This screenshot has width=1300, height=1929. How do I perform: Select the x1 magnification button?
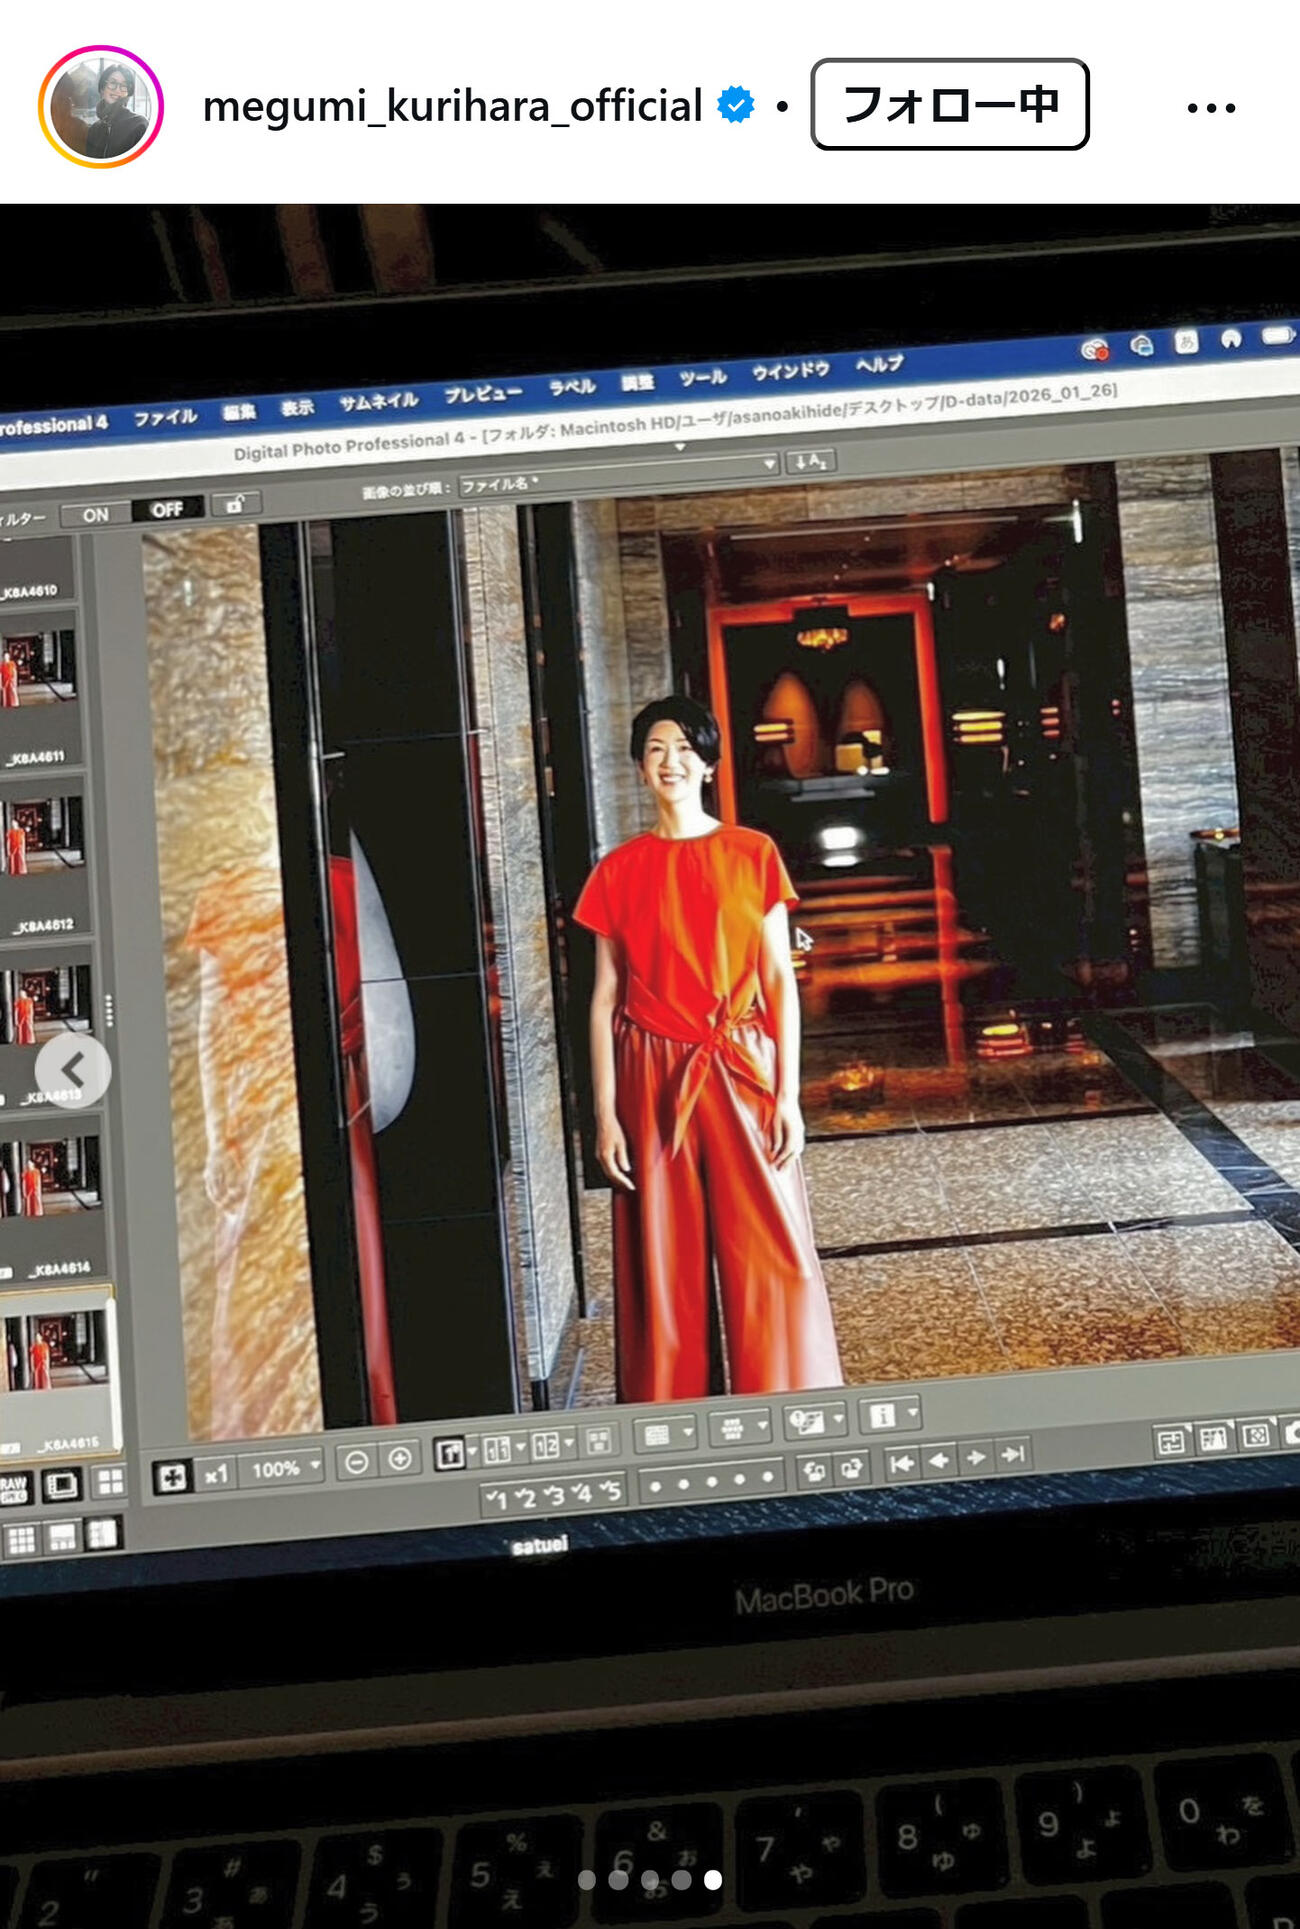coord(216,1473)
